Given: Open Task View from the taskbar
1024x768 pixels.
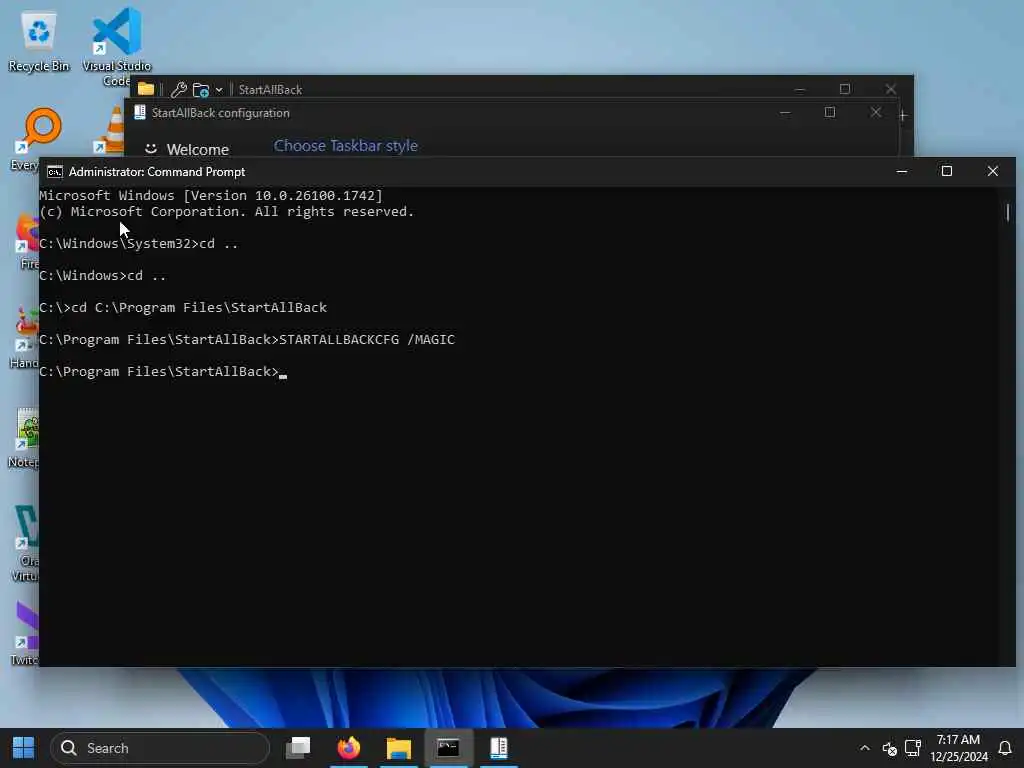Looking at the screenshot, I should point(298,748).
